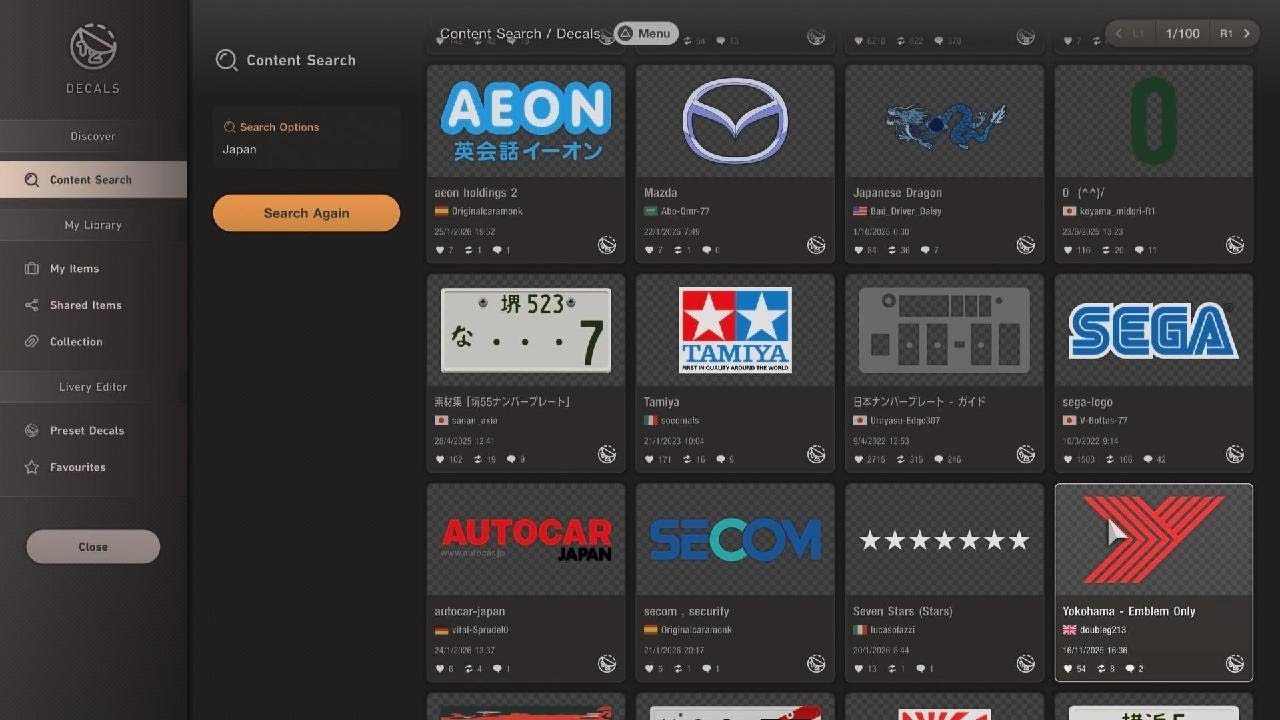Screen dimensions: 1280x720
Task: Select the red Yokohama emblem thumbnail
Action: coord(1154,540)
